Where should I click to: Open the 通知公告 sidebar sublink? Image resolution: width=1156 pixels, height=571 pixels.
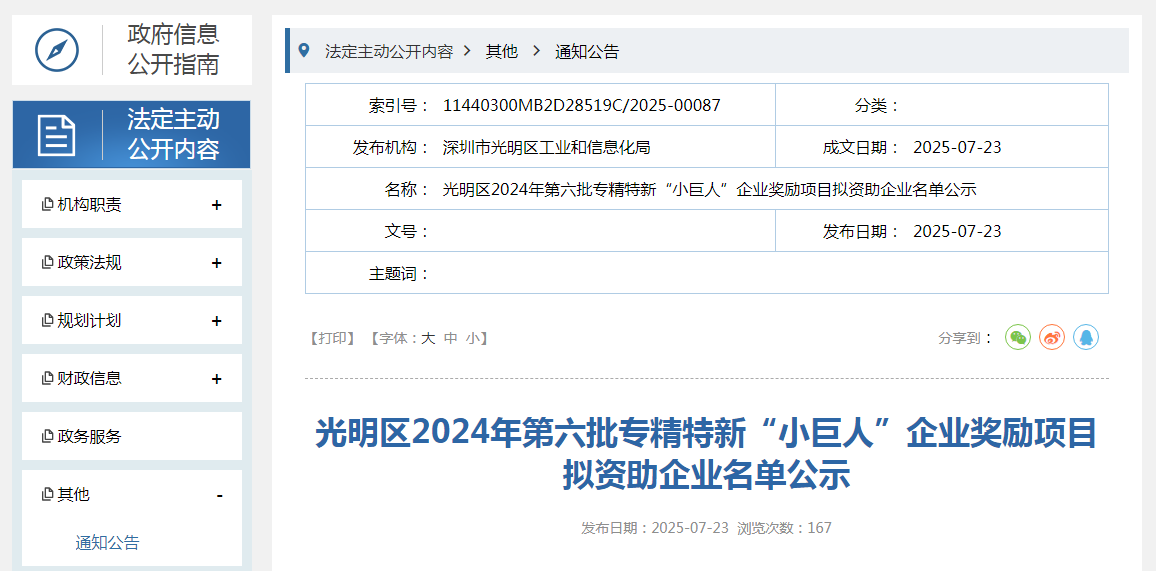[108, 544]
